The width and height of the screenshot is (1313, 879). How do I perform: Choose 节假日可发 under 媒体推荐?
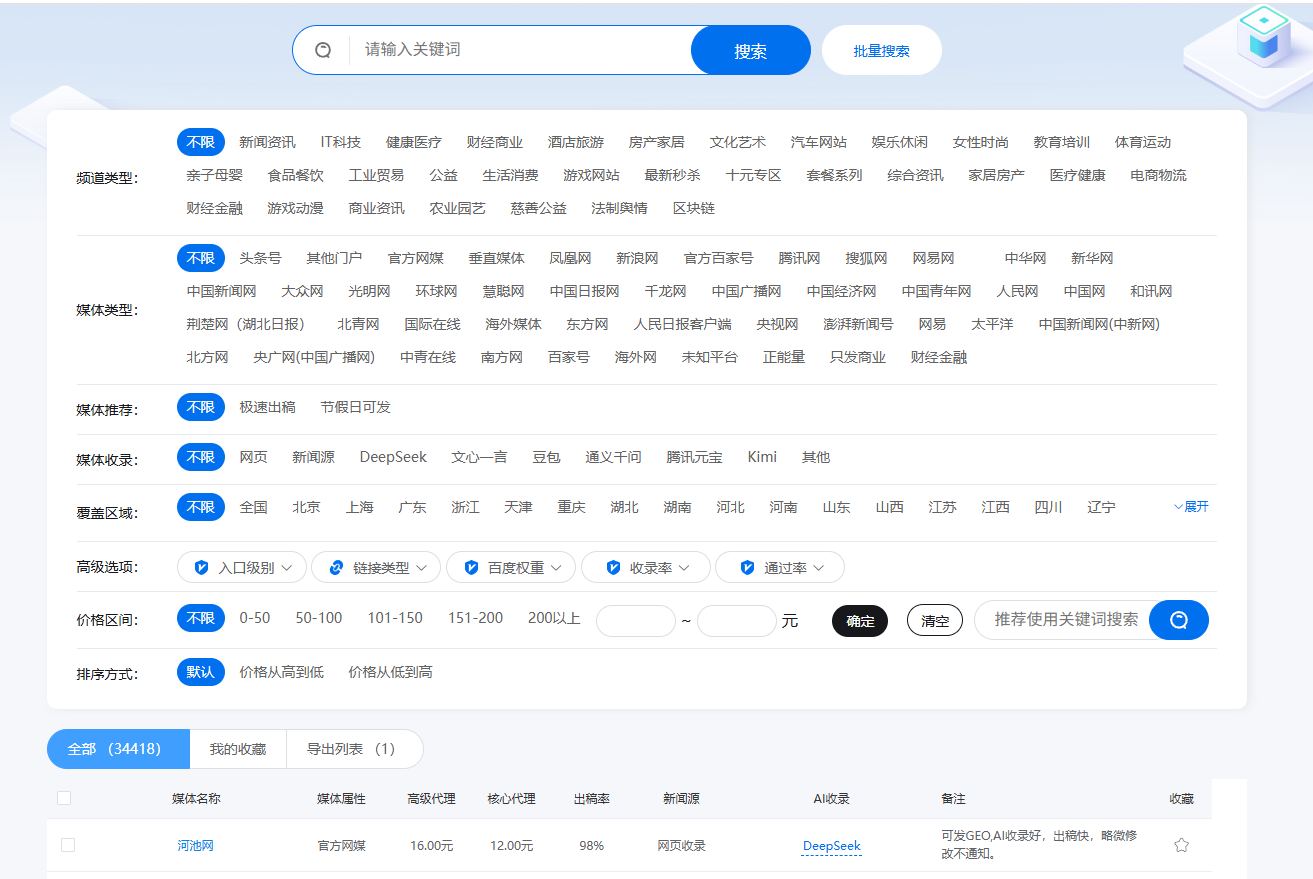pos(356,407)
